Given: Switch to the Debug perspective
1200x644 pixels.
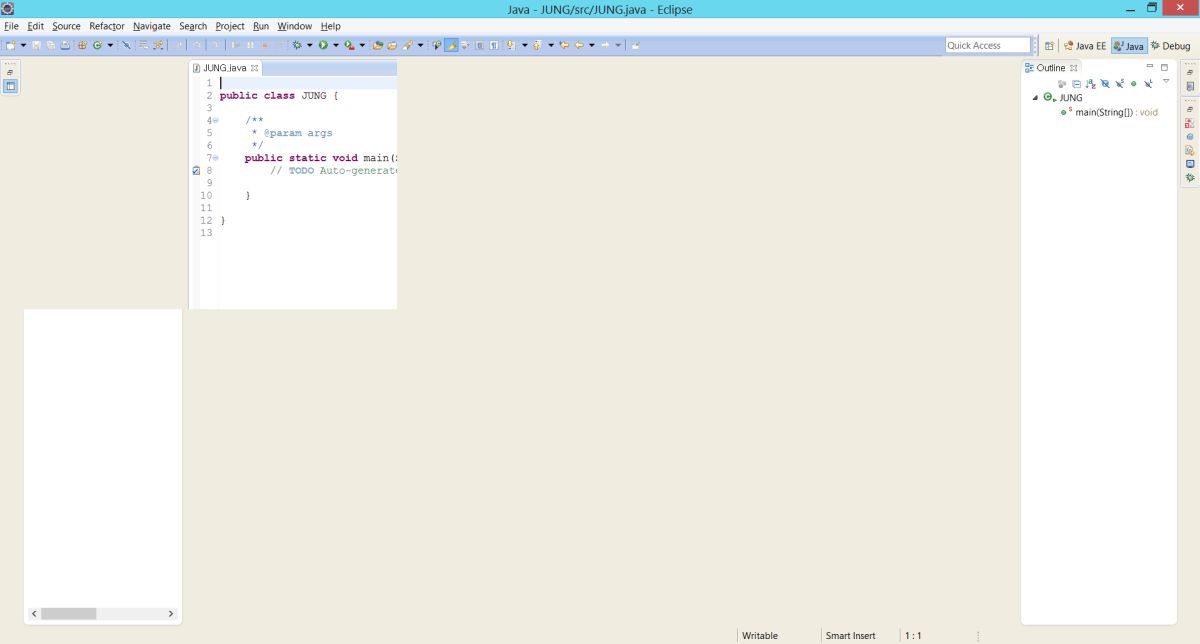Looking at the screenshot, I should tap(1170, 46).
